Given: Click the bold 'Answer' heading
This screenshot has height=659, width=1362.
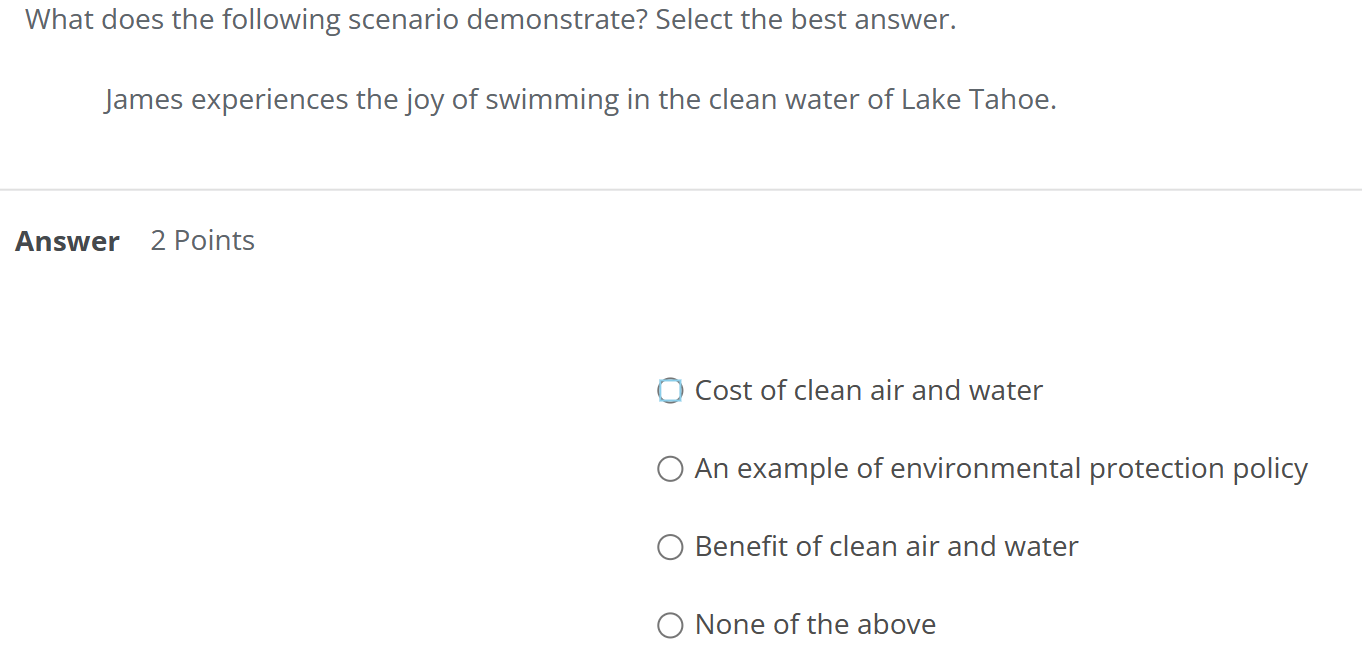Looking at the screenshot, I should (x=66, y=240).
